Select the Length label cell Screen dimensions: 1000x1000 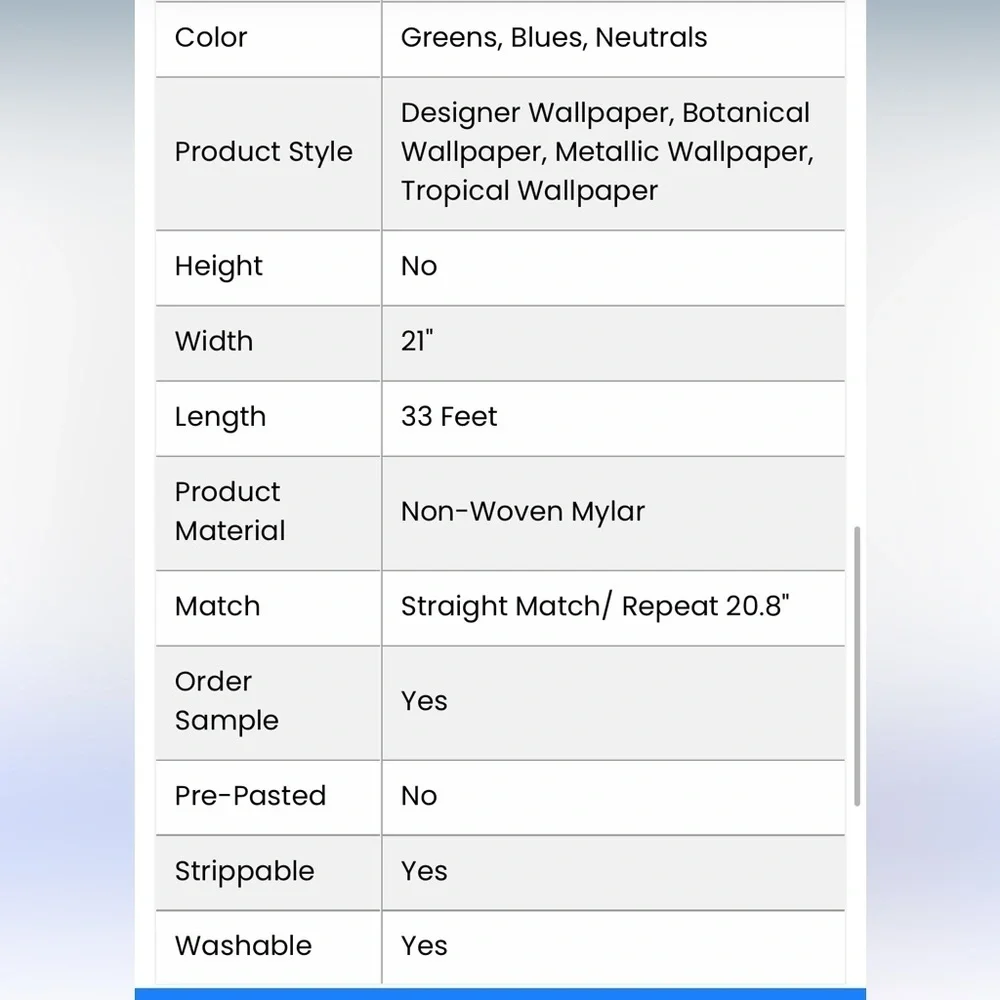[268, 418]
